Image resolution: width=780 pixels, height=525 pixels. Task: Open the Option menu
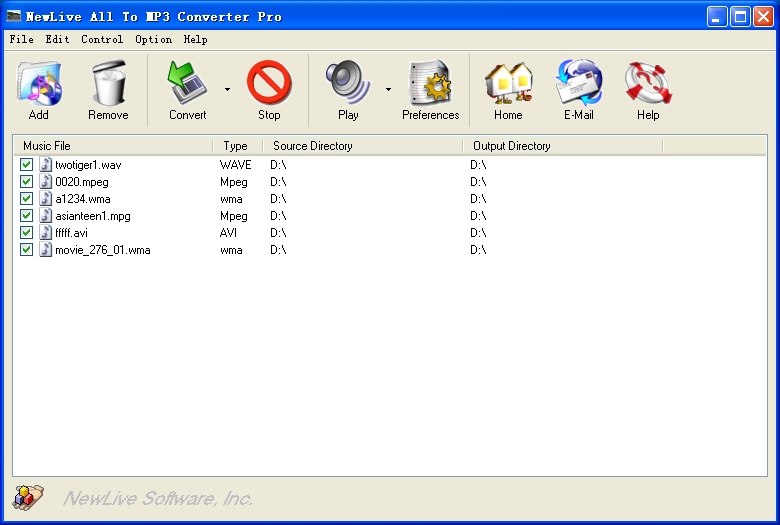[x=153, y=39]
